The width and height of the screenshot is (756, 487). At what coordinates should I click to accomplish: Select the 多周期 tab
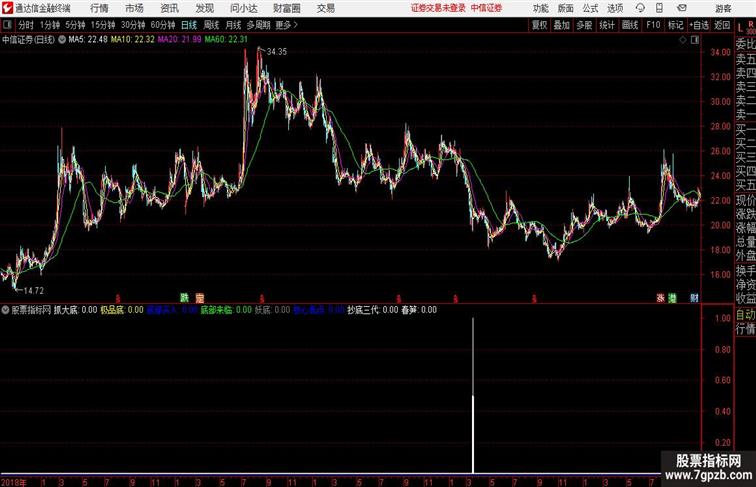pyautogui.click(x=258, y=25)
